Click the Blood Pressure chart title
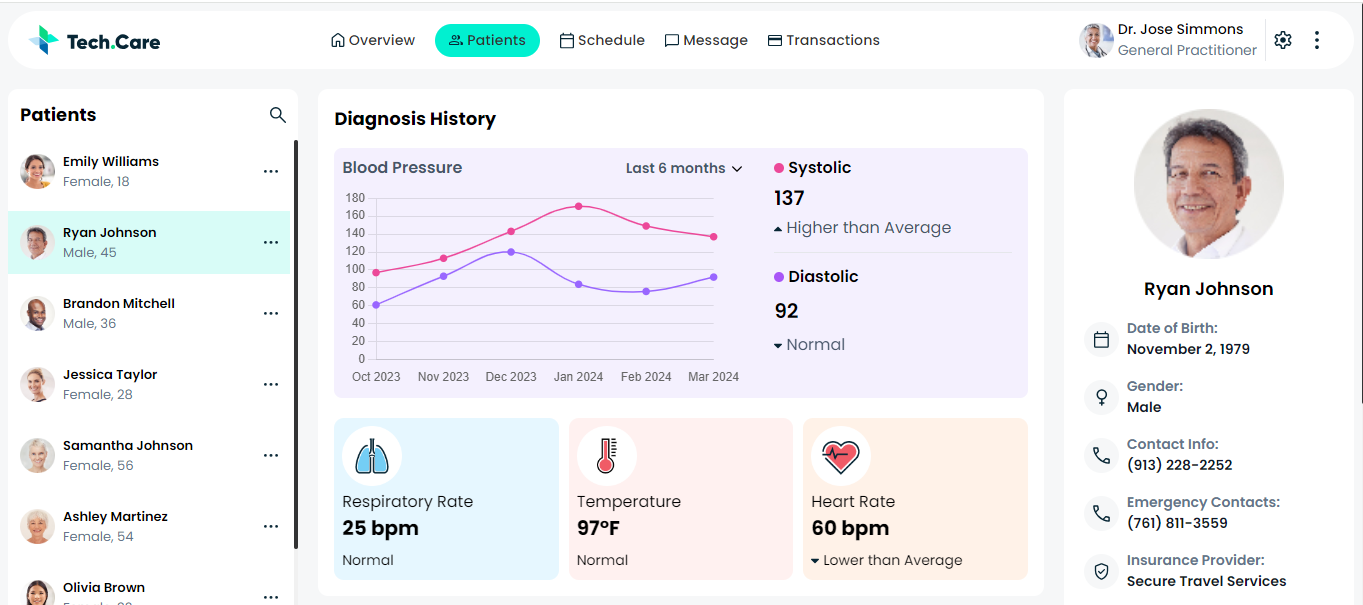The height and width of the screenshot is (605, 1363). tap(402, 168)
